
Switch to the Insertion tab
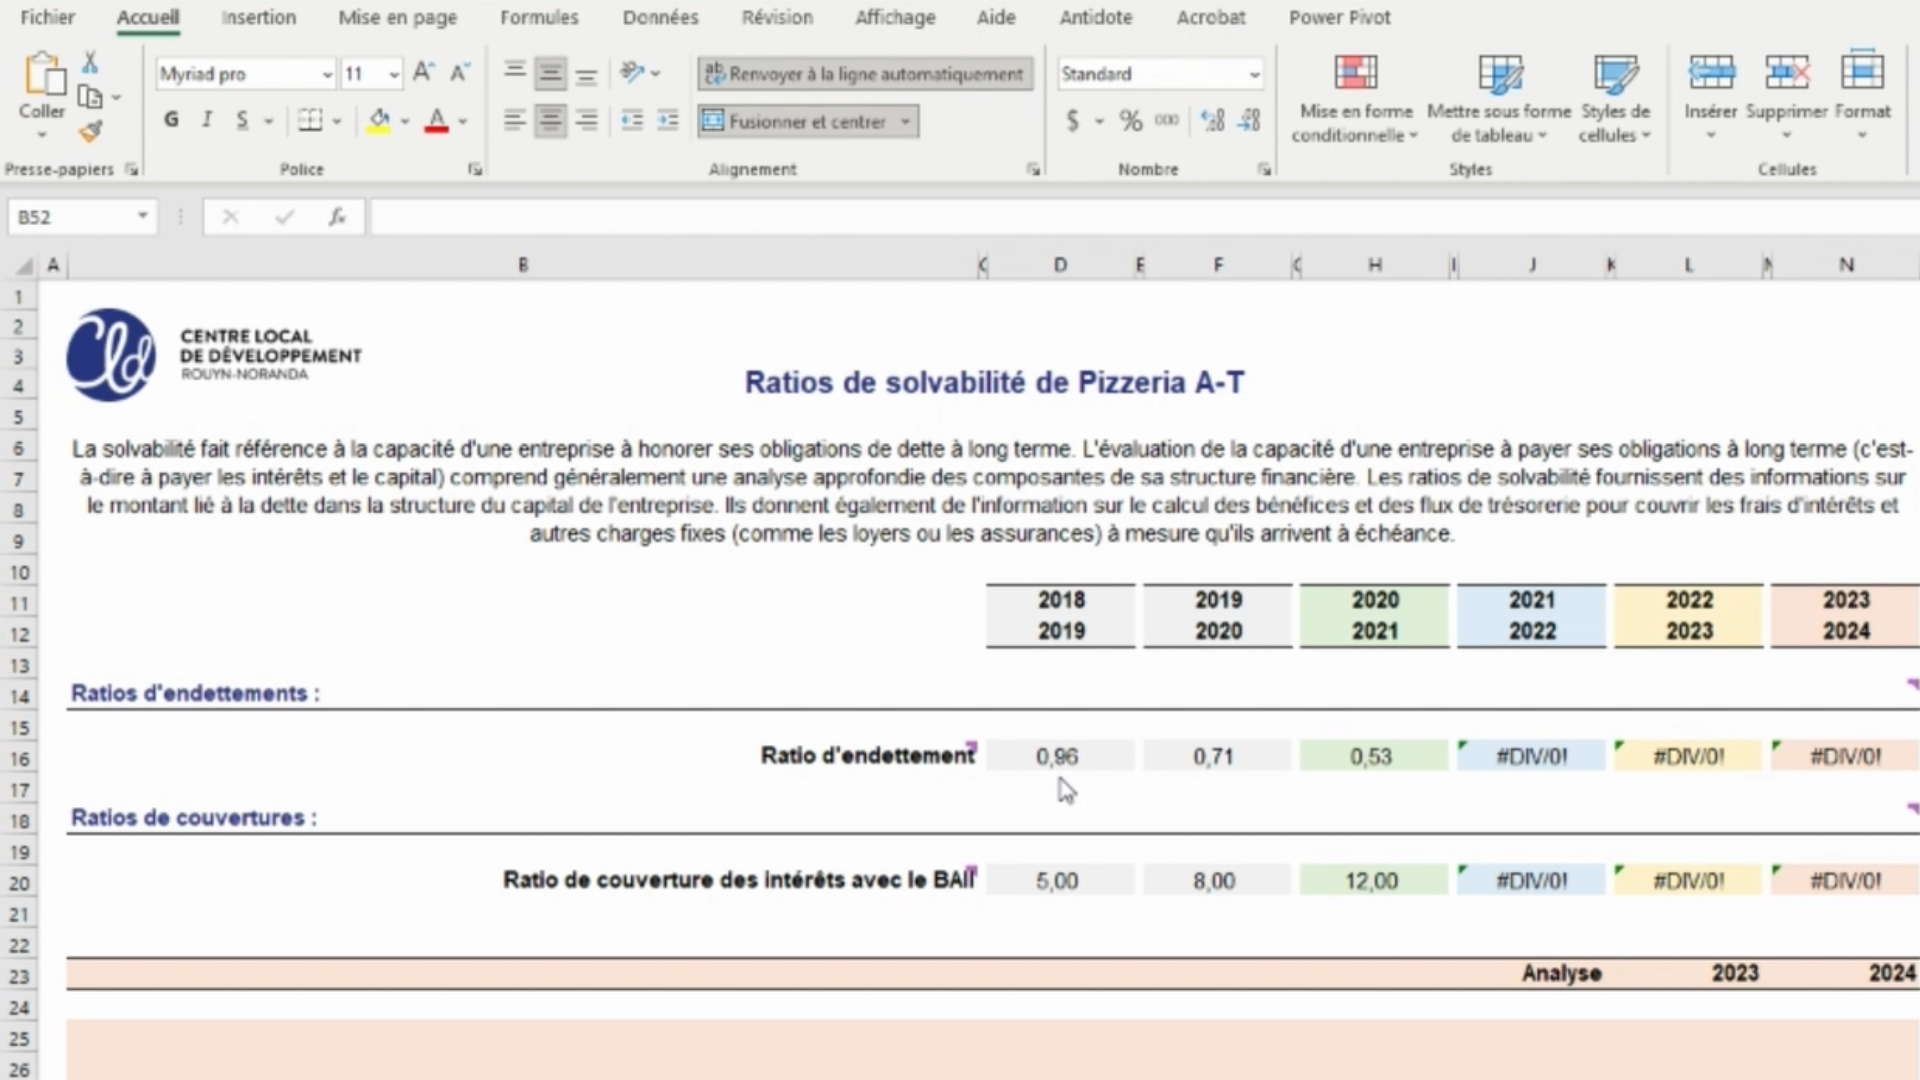[x=258, y=17]
